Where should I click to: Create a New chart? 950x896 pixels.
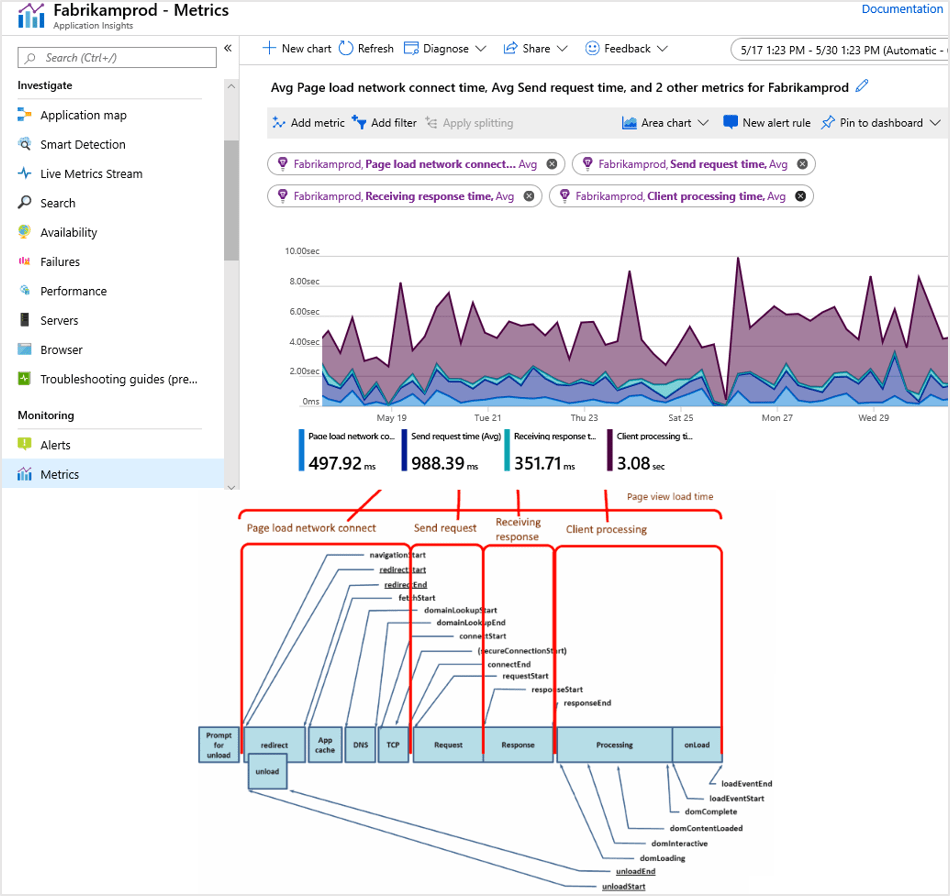[296, 48]
